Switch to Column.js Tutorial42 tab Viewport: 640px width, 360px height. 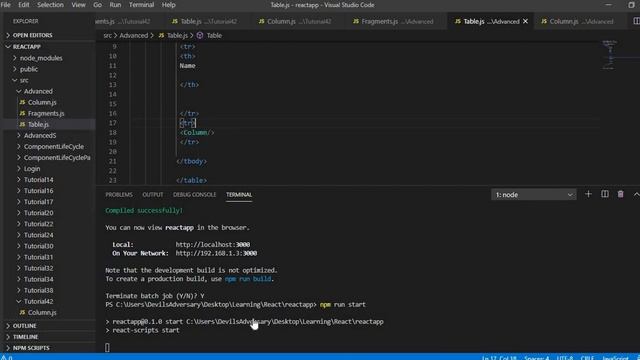[x=295, y=21]
